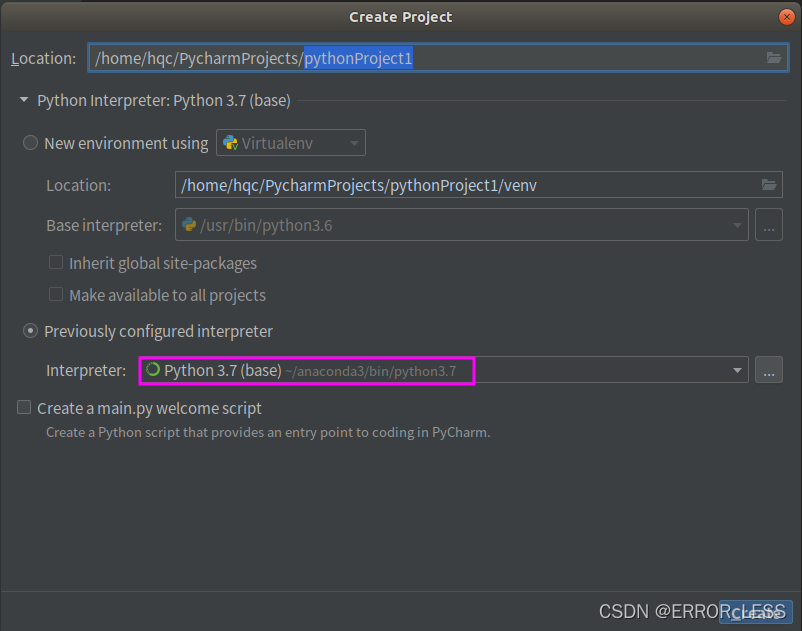Close the Create Project dialog

tap(786, 17)
